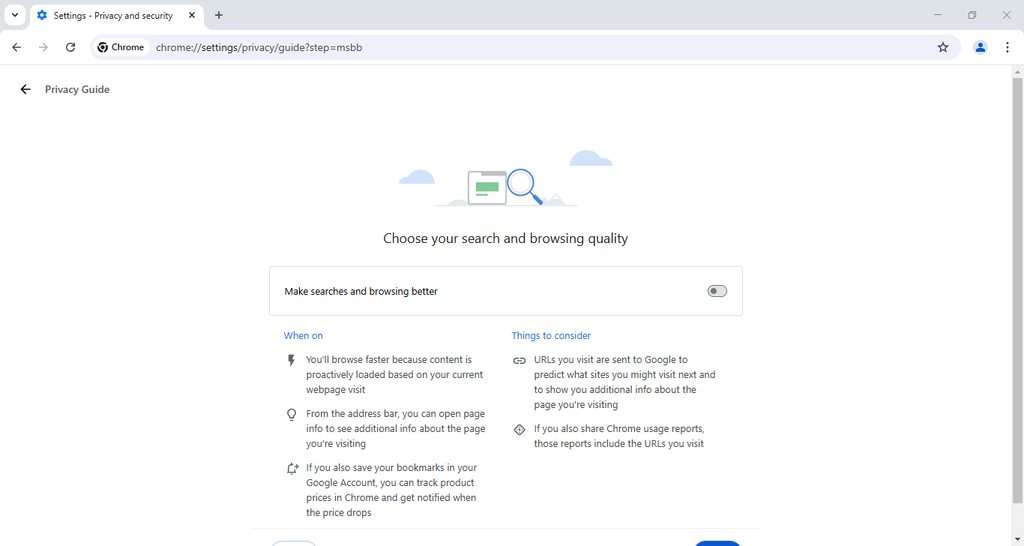Open the profile avatar menu
This screenshot has height=546, width=1024.
(x=980, y=47)
